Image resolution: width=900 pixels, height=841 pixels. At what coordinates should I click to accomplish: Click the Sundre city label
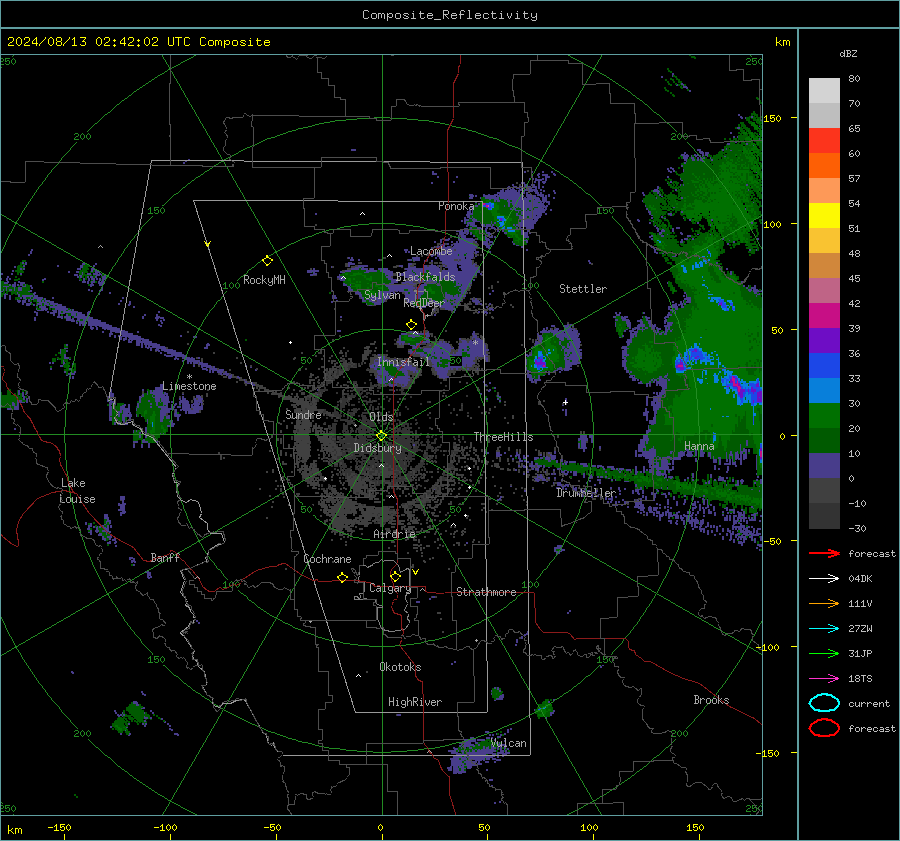pyautogui.click(x=303, y=414)
